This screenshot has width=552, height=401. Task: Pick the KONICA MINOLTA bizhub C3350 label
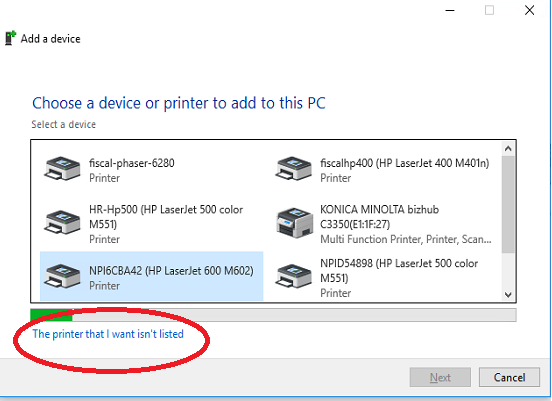[380, 217]
